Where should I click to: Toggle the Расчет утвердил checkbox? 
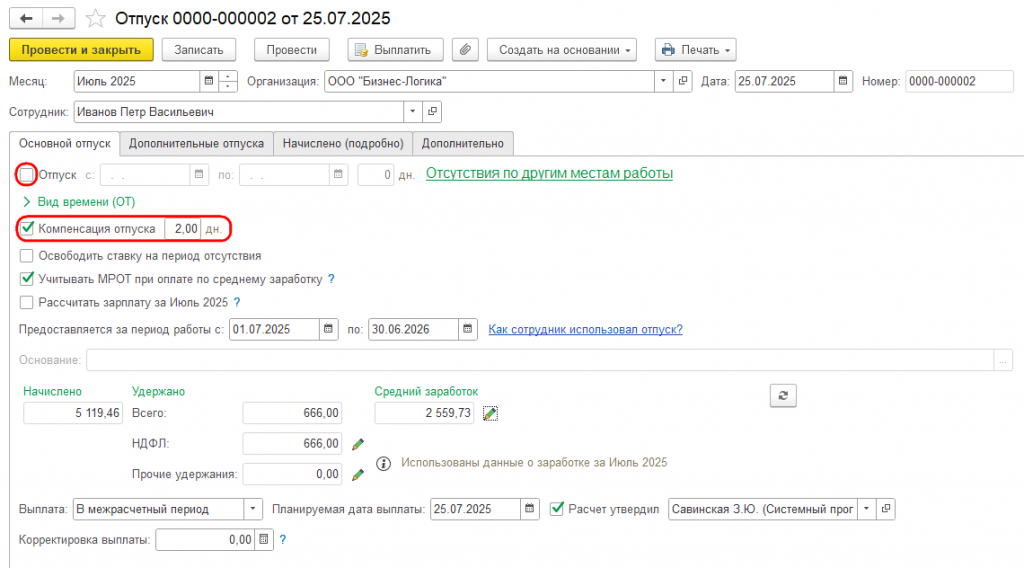pyautogui.click(x=557, y=509)
